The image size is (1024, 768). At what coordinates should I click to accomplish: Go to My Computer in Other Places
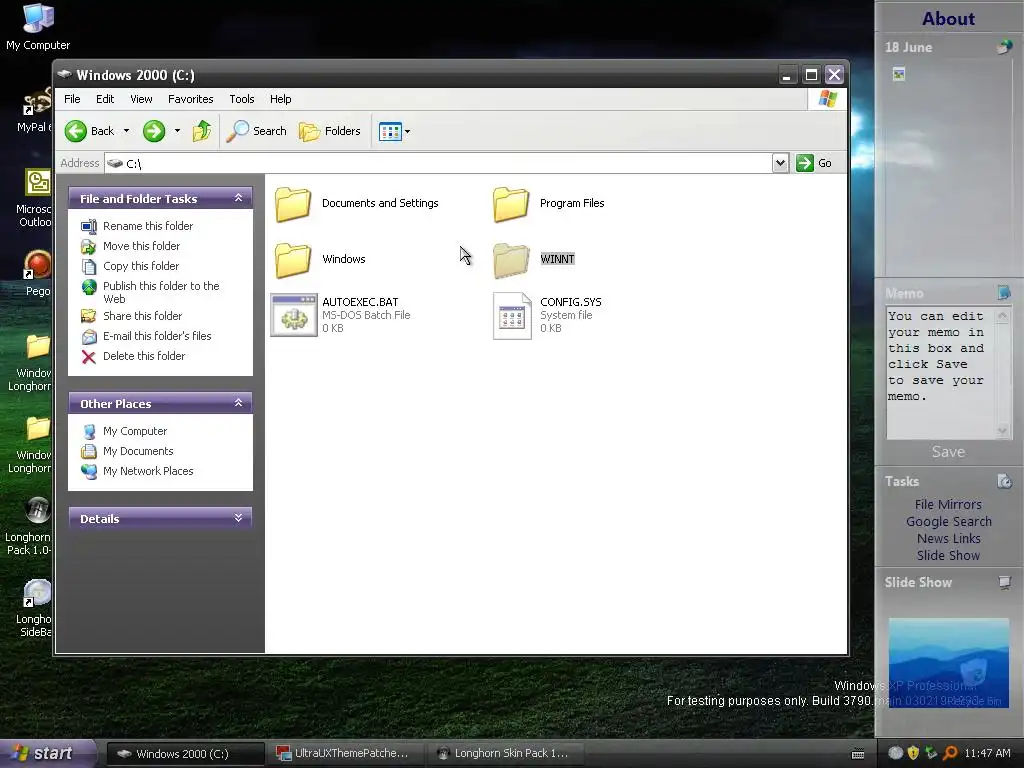tap(135, 432)
